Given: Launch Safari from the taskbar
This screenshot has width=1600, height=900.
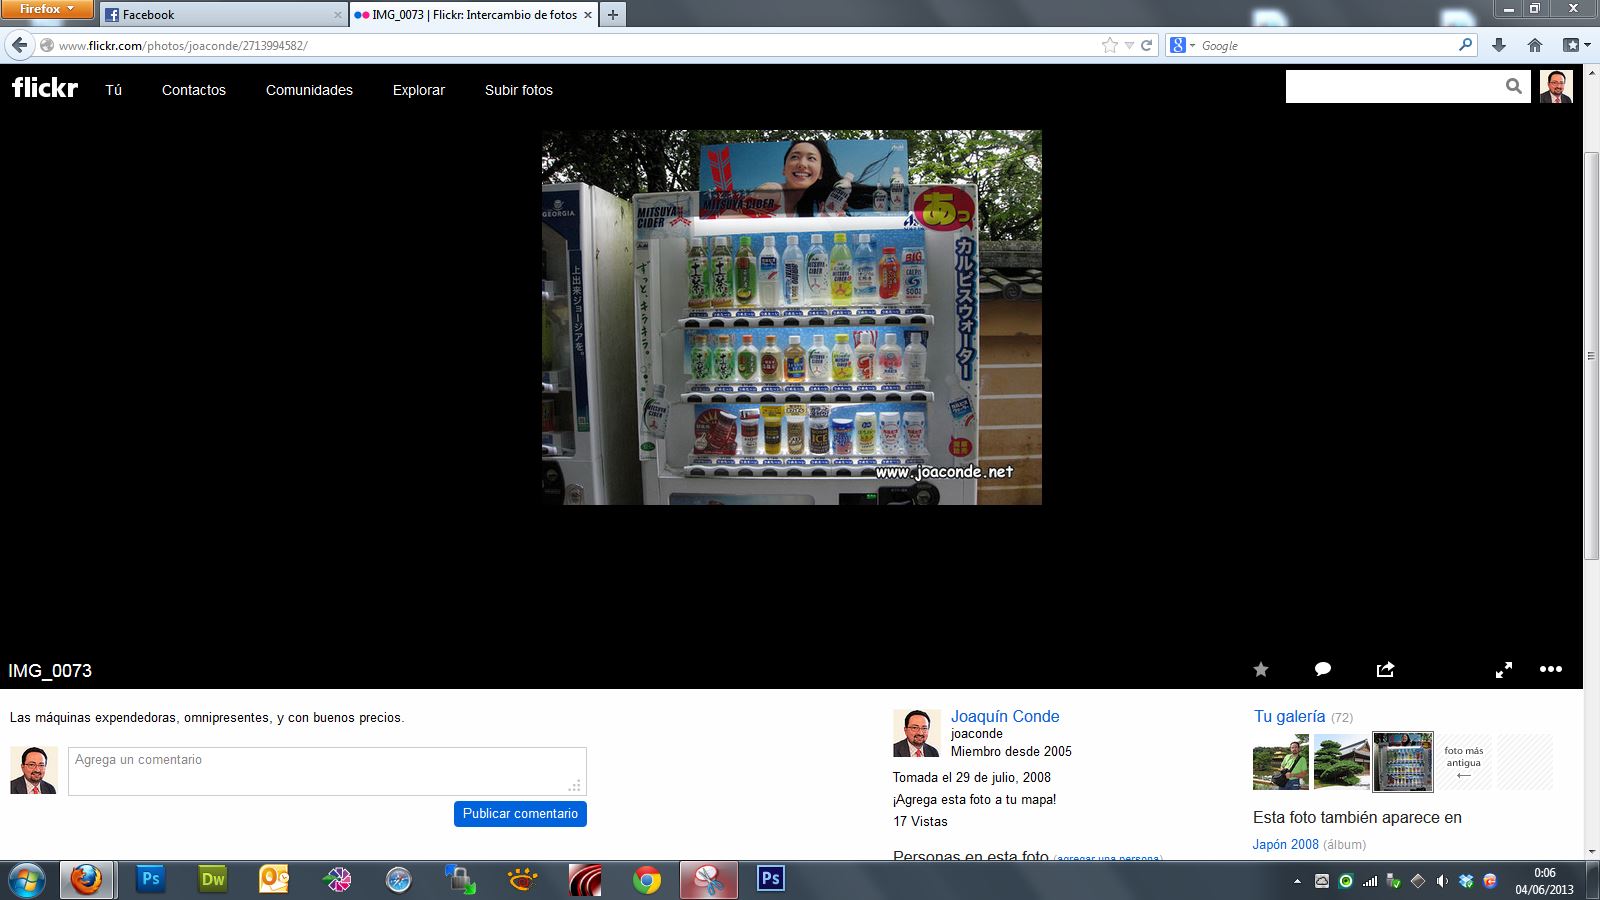Looking at the screenshot, I should pos(398,880).
